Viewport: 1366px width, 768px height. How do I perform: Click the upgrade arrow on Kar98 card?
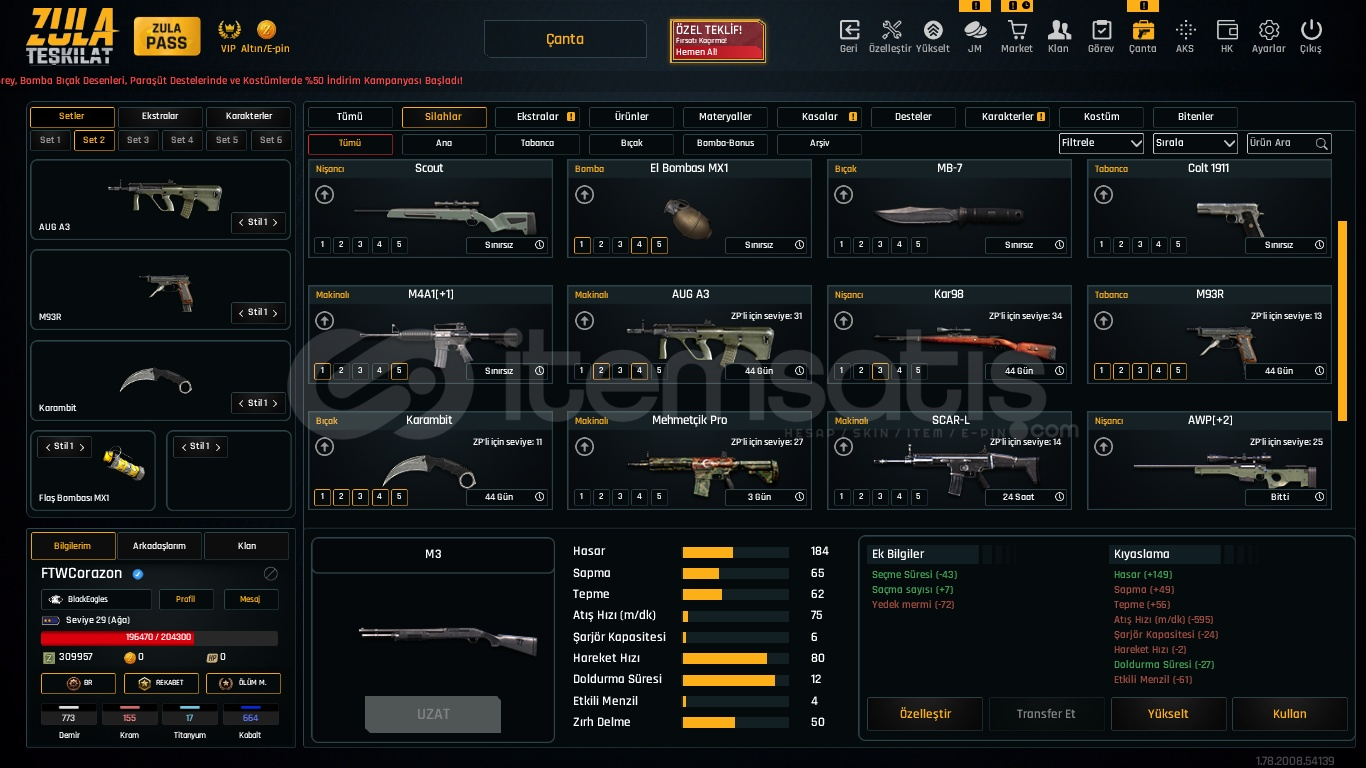tap(843, 321)
